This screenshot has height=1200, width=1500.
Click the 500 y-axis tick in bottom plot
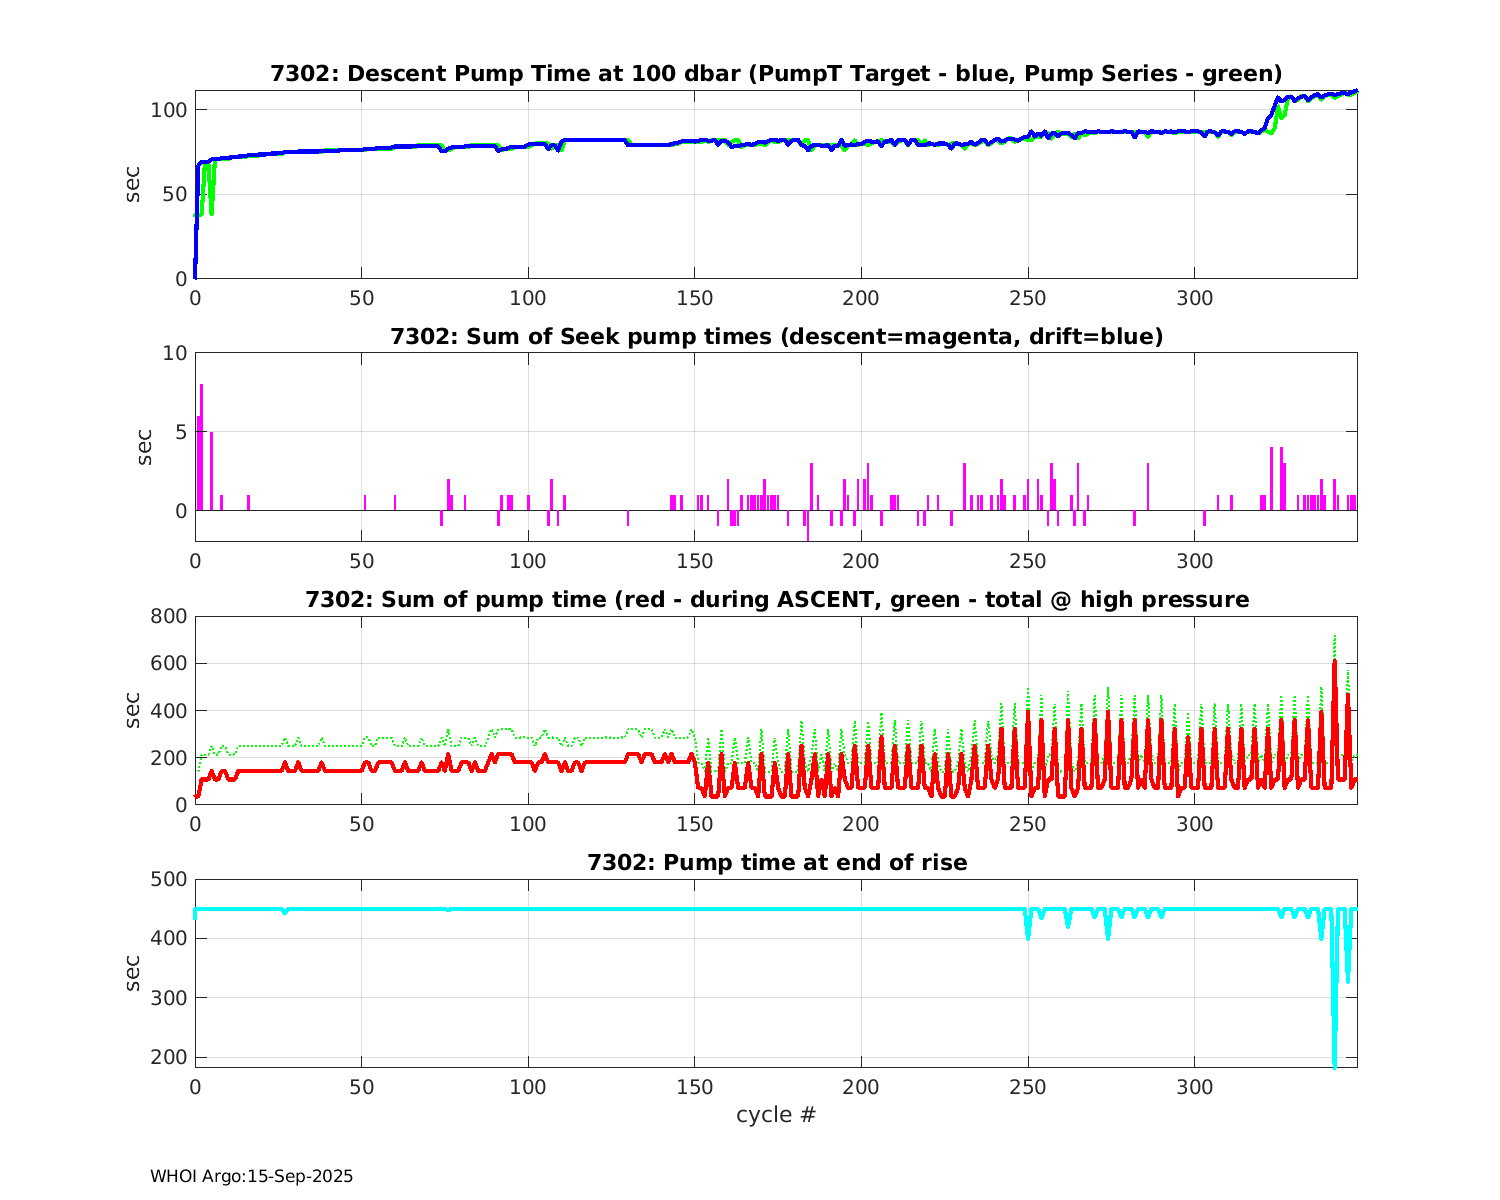coord(168,879)
